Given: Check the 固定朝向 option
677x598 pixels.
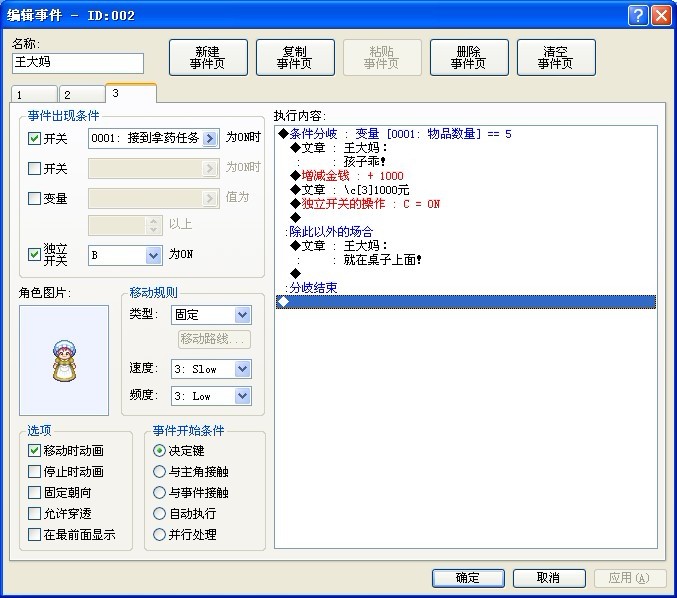Looking at the screenshot, I should point(34,492).
